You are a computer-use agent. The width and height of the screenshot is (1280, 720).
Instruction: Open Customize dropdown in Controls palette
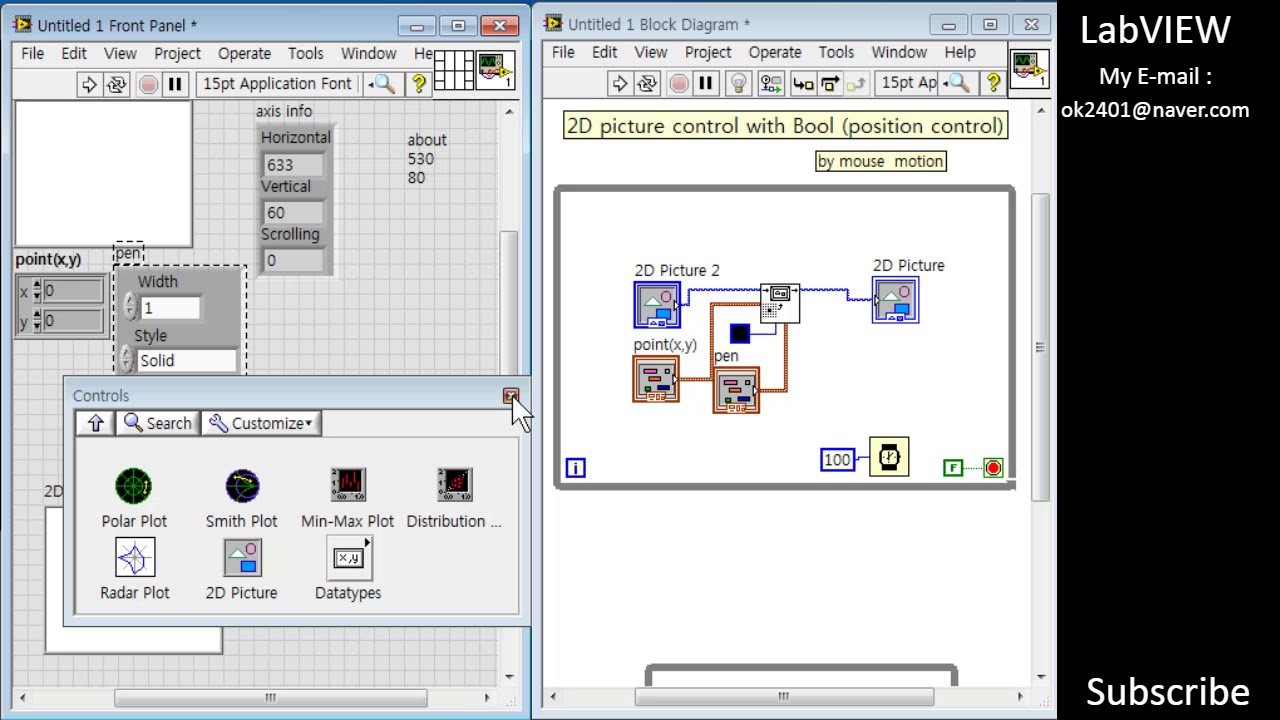(x=260, y=423)
